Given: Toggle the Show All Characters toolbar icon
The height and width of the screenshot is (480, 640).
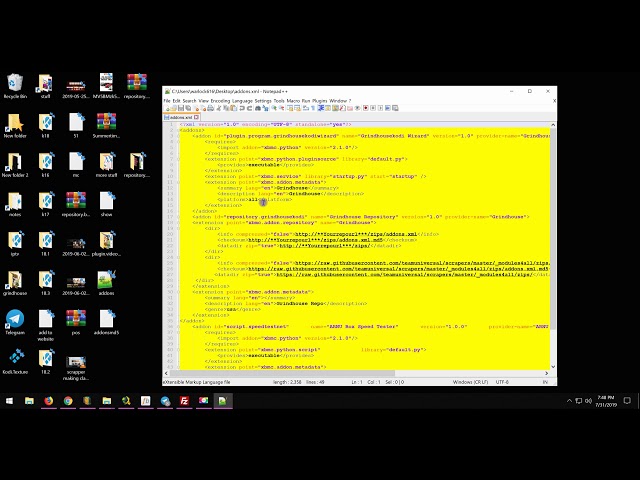Looking at the screenshot, I should 313,108.
